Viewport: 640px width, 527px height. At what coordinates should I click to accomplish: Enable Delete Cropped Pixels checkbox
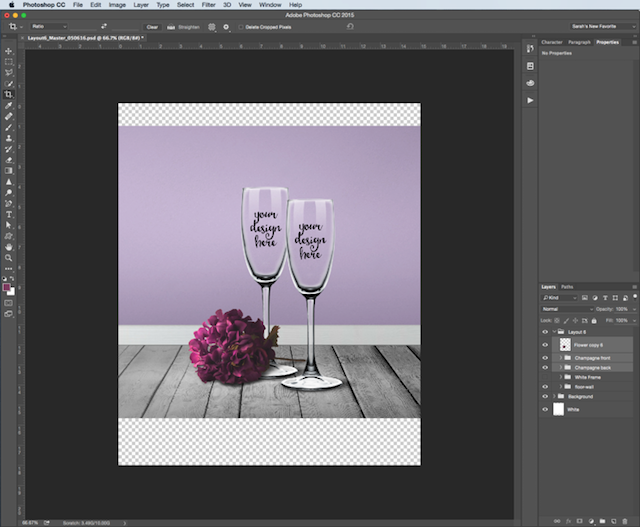tap(241, 27)
